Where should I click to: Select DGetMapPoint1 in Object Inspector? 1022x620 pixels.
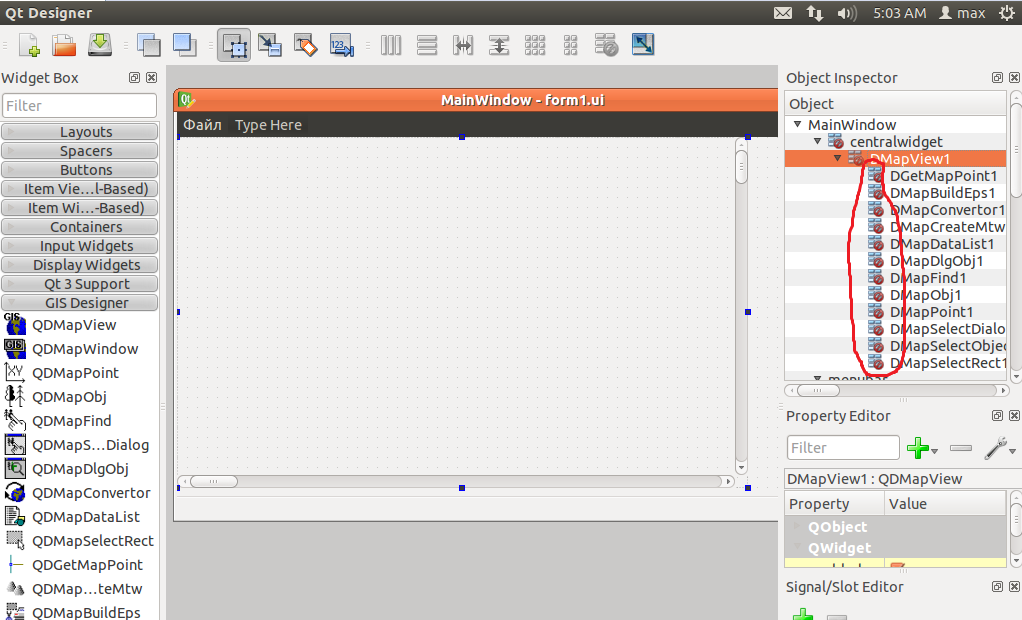coord(943,176)
